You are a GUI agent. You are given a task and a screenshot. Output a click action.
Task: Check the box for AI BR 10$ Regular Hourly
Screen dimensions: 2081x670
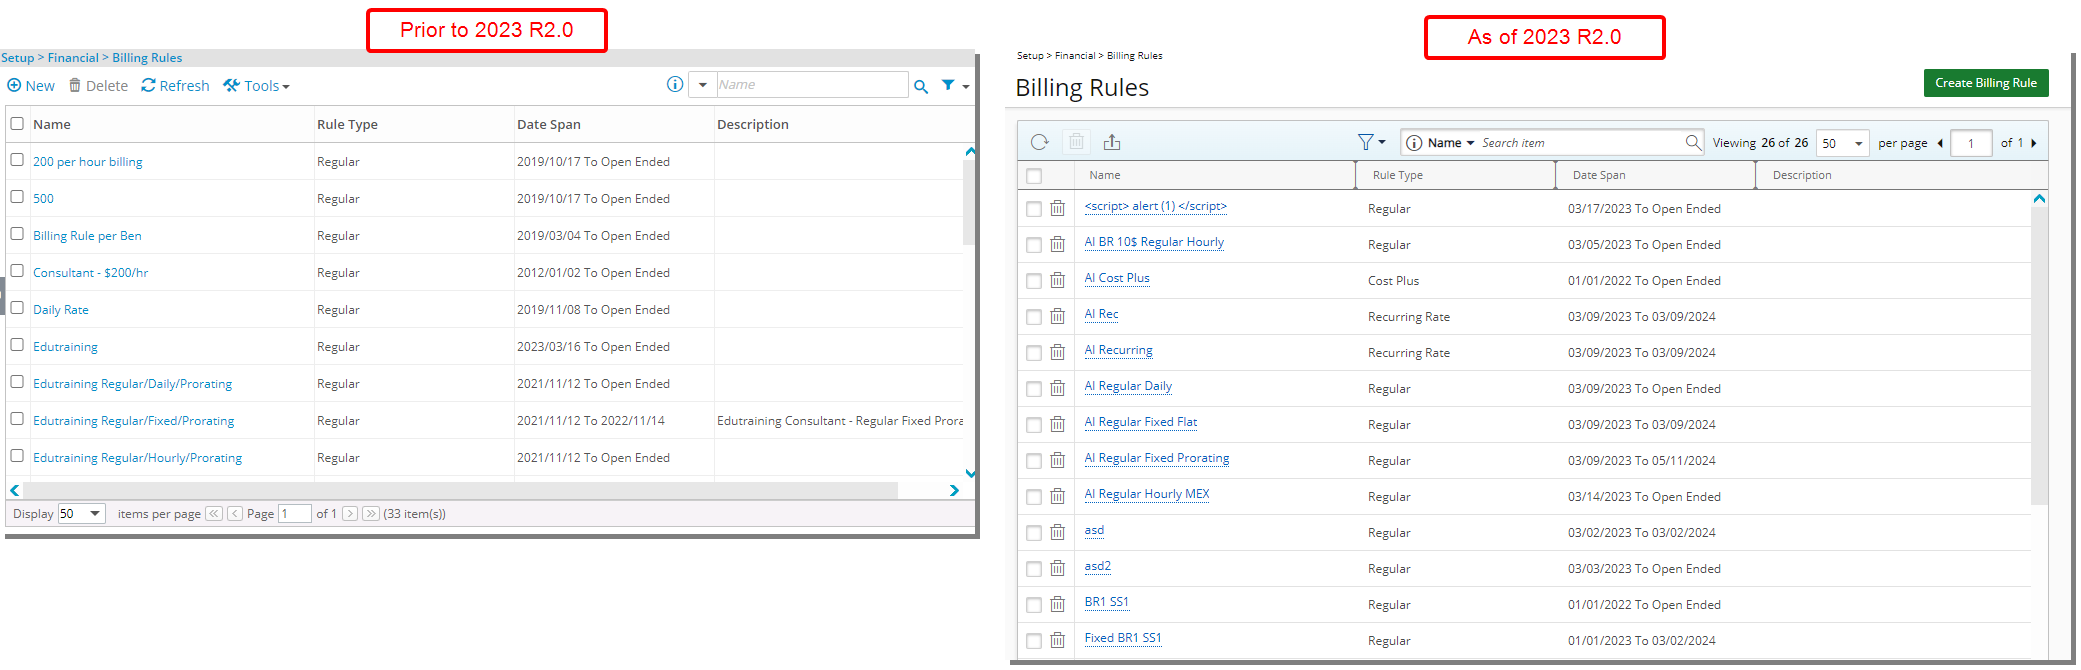[x=1034, y=245]
